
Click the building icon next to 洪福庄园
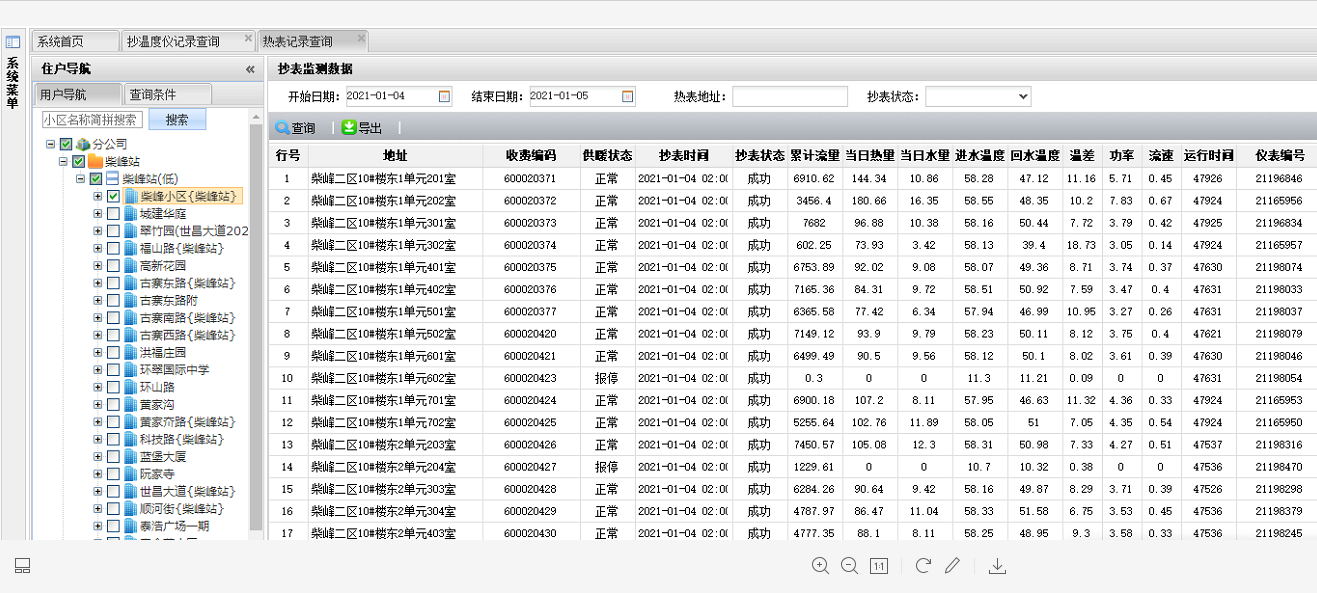point(131,352)
